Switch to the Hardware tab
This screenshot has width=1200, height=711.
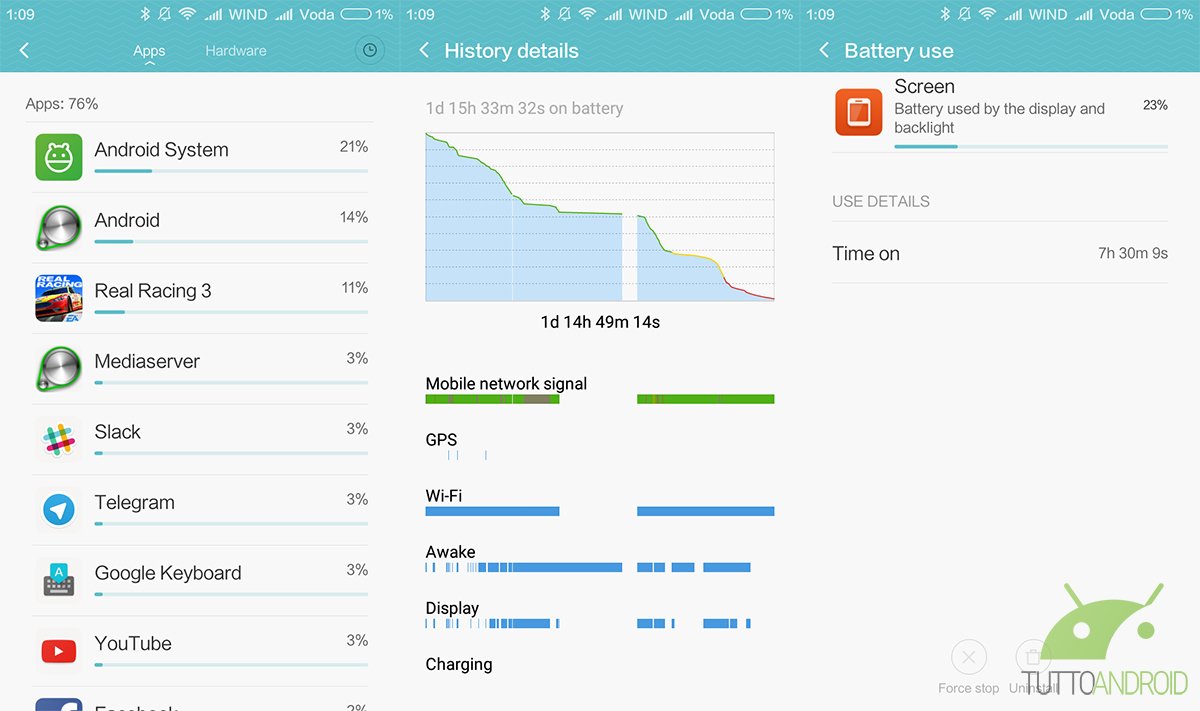point(236,51)
